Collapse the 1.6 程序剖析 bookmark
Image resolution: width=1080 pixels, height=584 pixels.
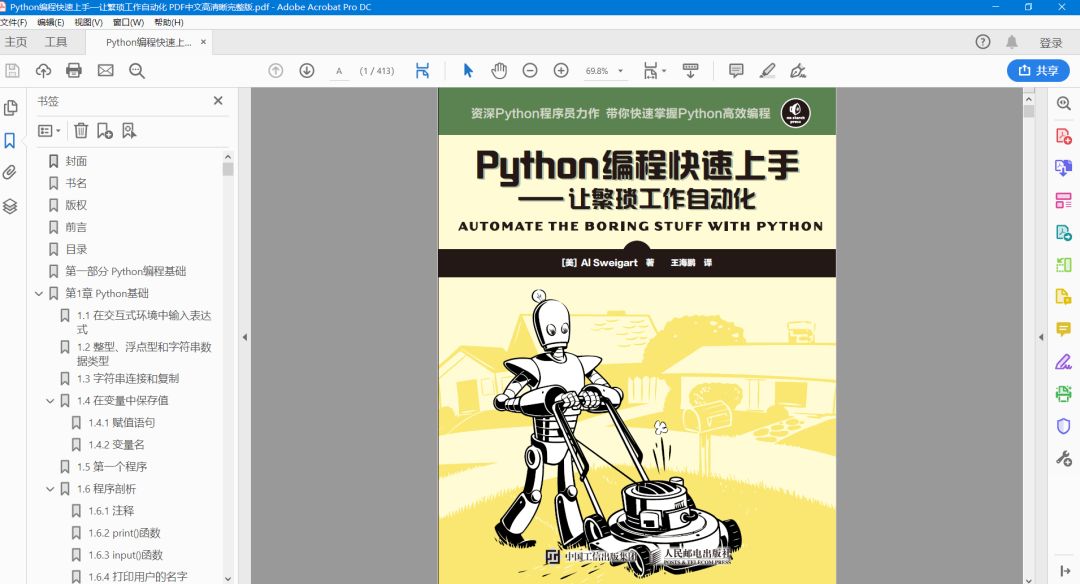[x=50, y=489]
